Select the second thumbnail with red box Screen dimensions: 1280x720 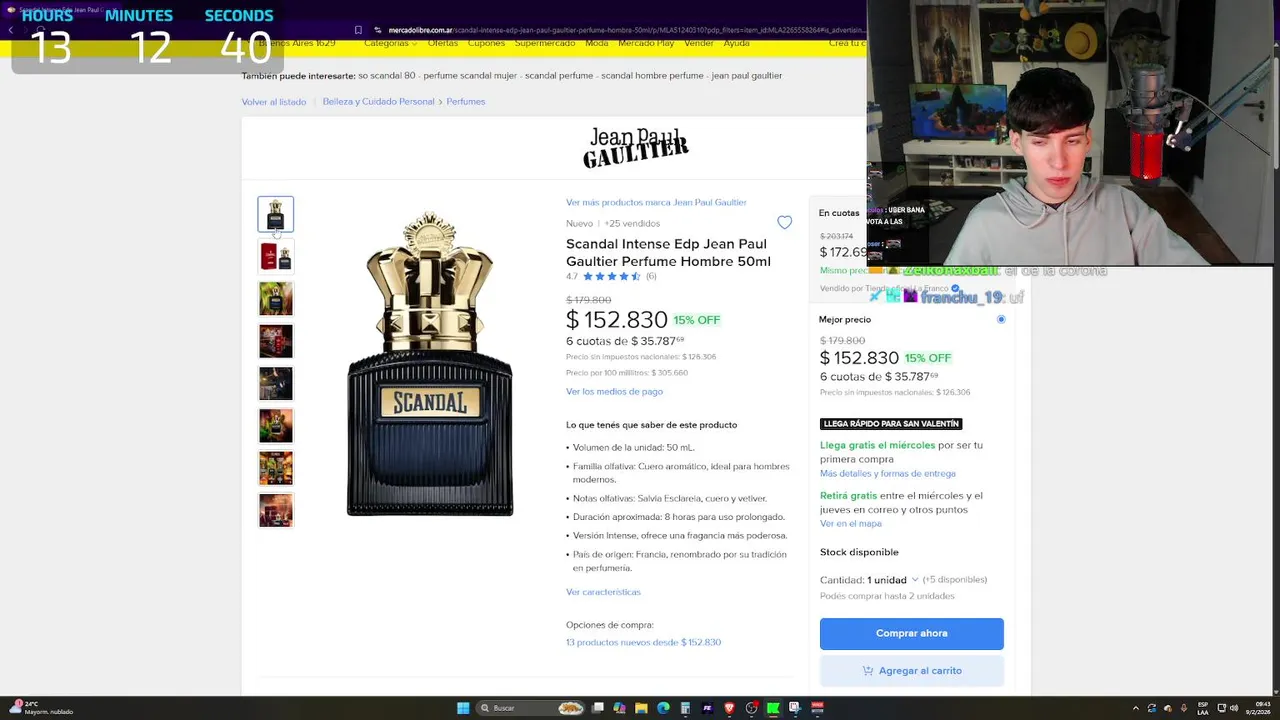point(276,256)
